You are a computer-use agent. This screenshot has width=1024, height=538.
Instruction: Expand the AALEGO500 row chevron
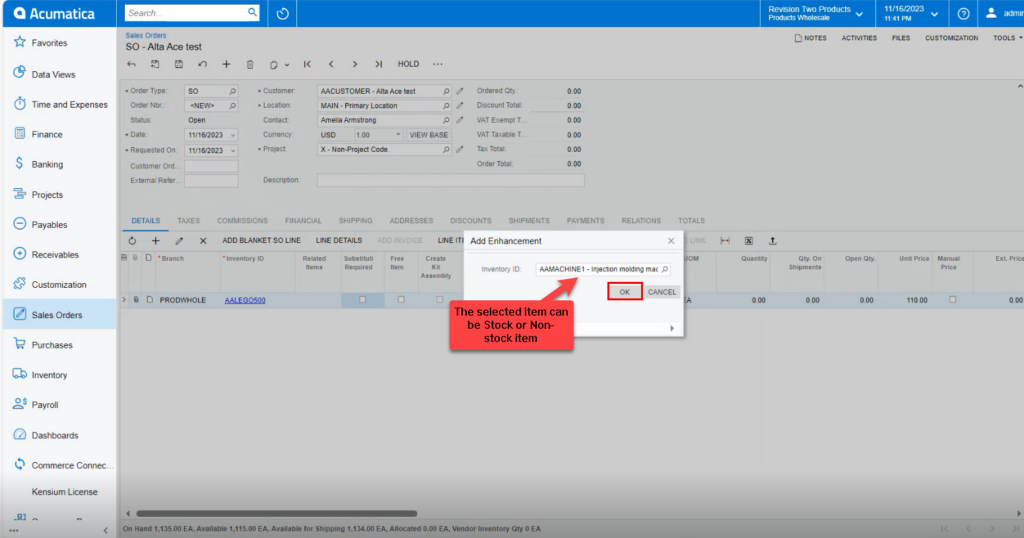(x=124, y=300)
